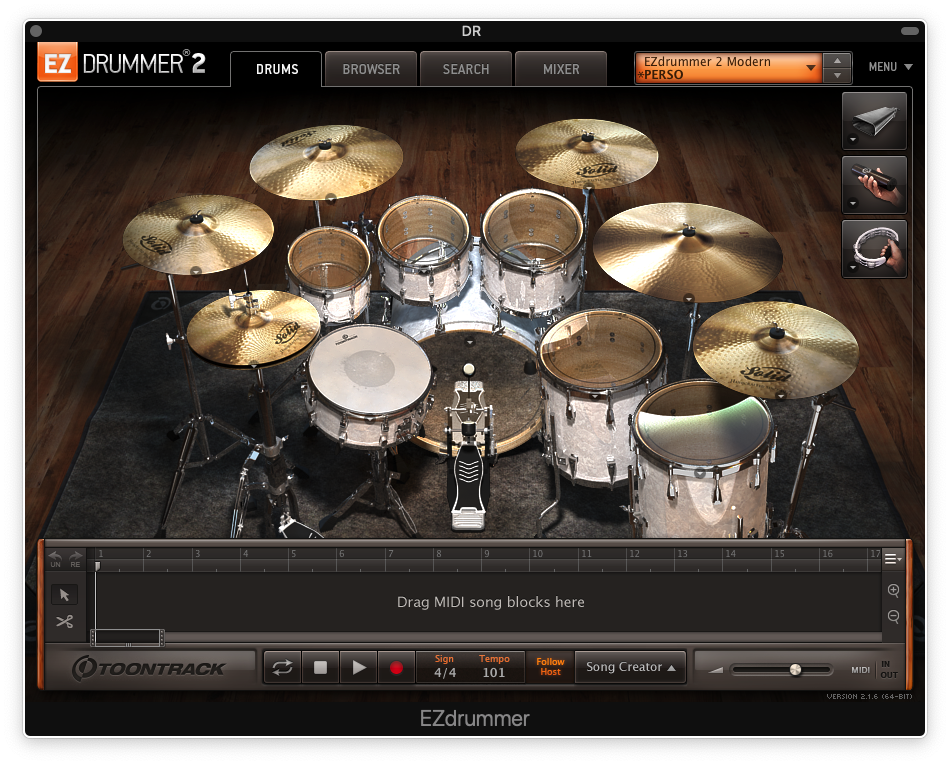
Task: Click bar 5 on the timeline ruler
Action: pyautogui.click(x=294, y=554)
